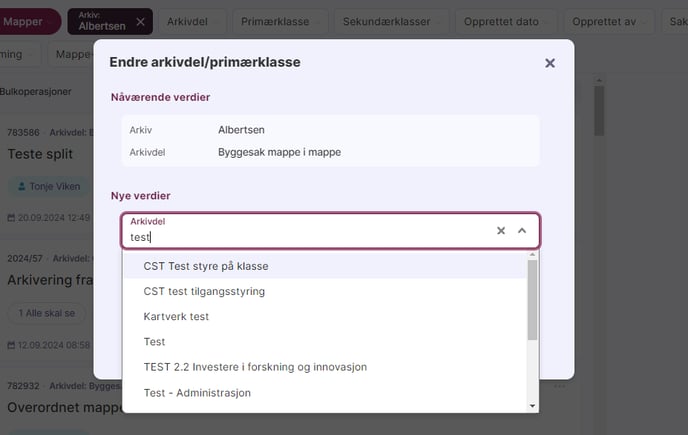Image resolution: width=688 pixels, height=435 pixels.
Task: Select "CST Test styre på klasse" option
Action: (325, 266)
